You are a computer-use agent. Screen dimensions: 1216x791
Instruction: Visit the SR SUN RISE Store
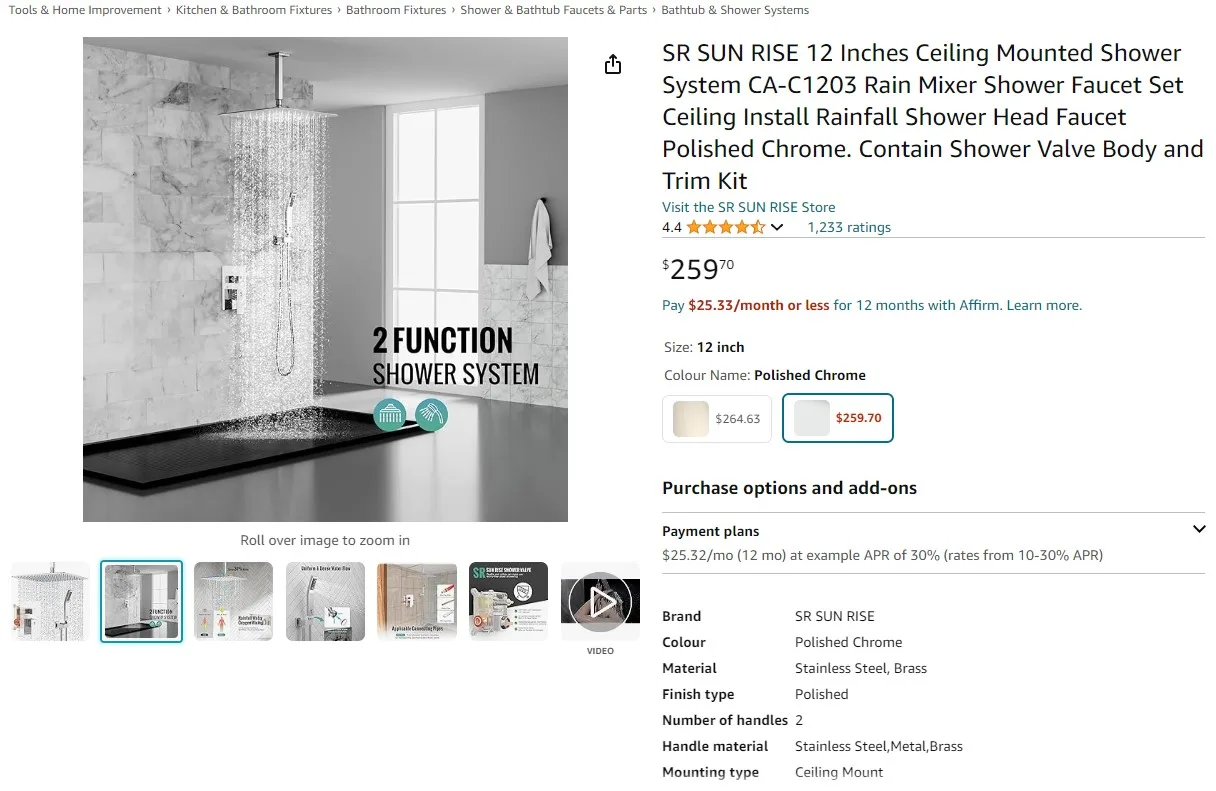(x=748, y=207)
